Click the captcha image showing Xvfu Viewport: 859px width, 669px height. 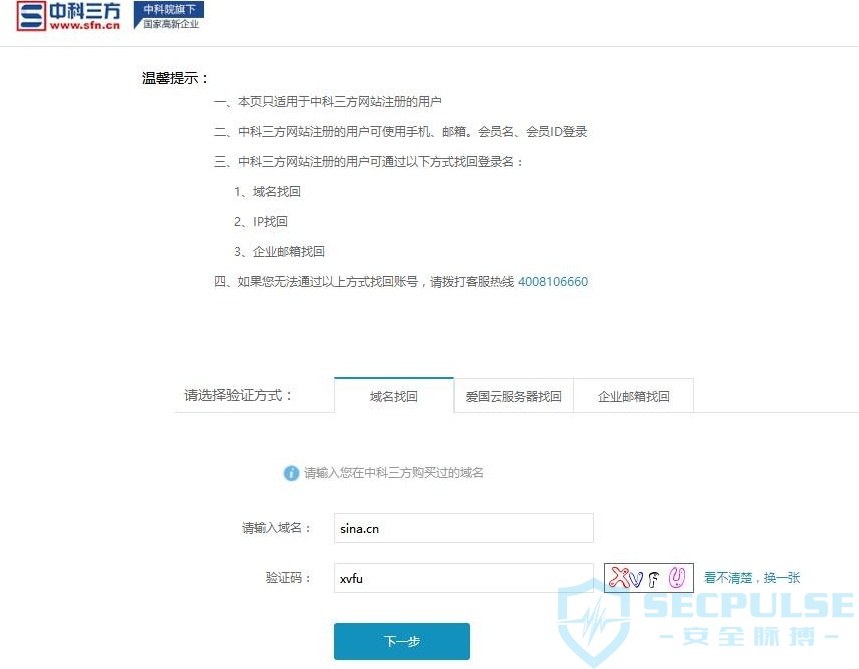click(x=649, y=578)
